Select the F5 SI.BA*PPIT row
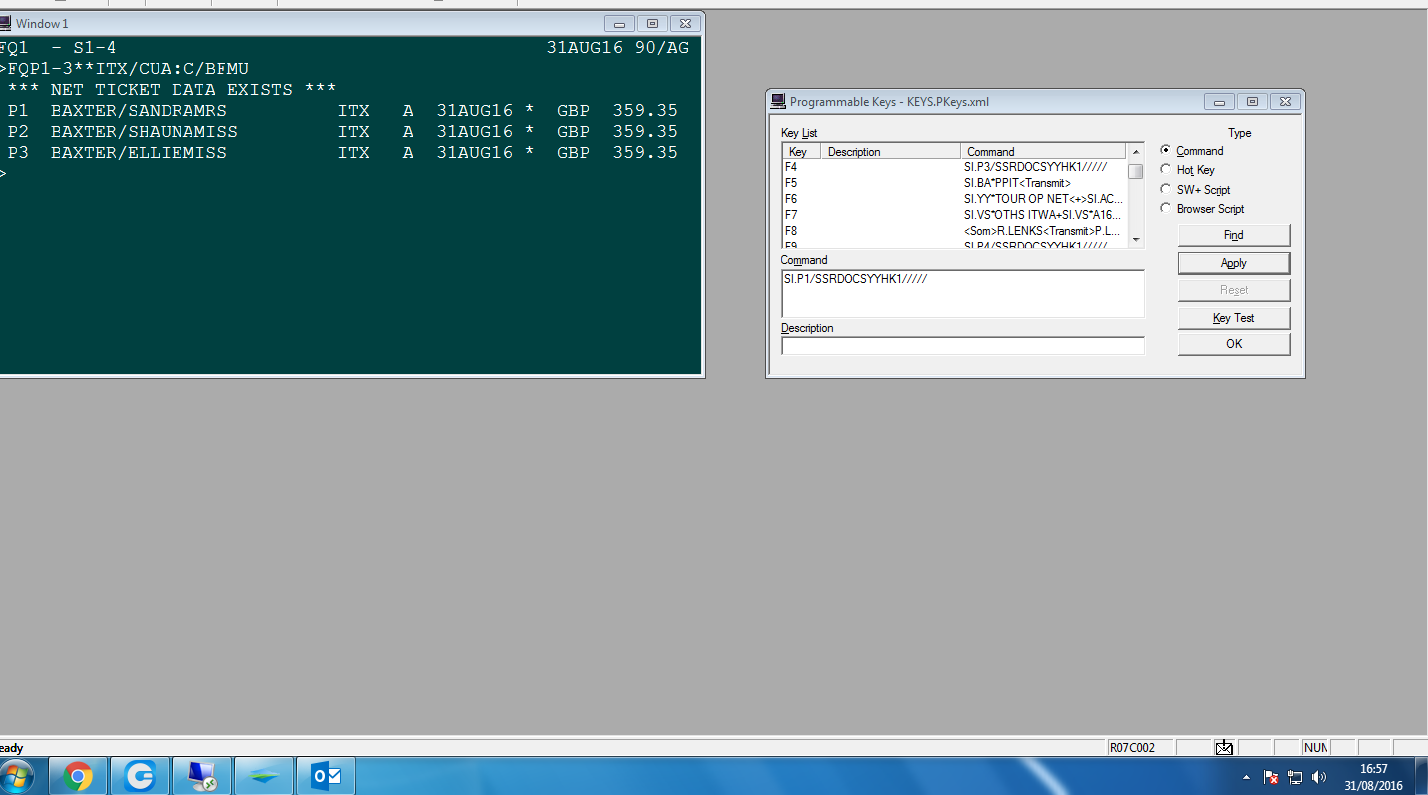1428x795 pixels. [954, 183]
